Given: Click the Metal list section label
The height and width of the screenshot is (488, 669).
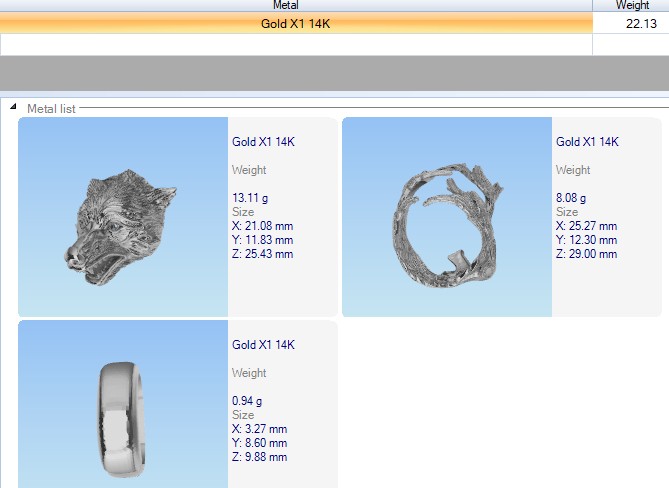Looking at the screenshot, I should click(x=51, y=108).
